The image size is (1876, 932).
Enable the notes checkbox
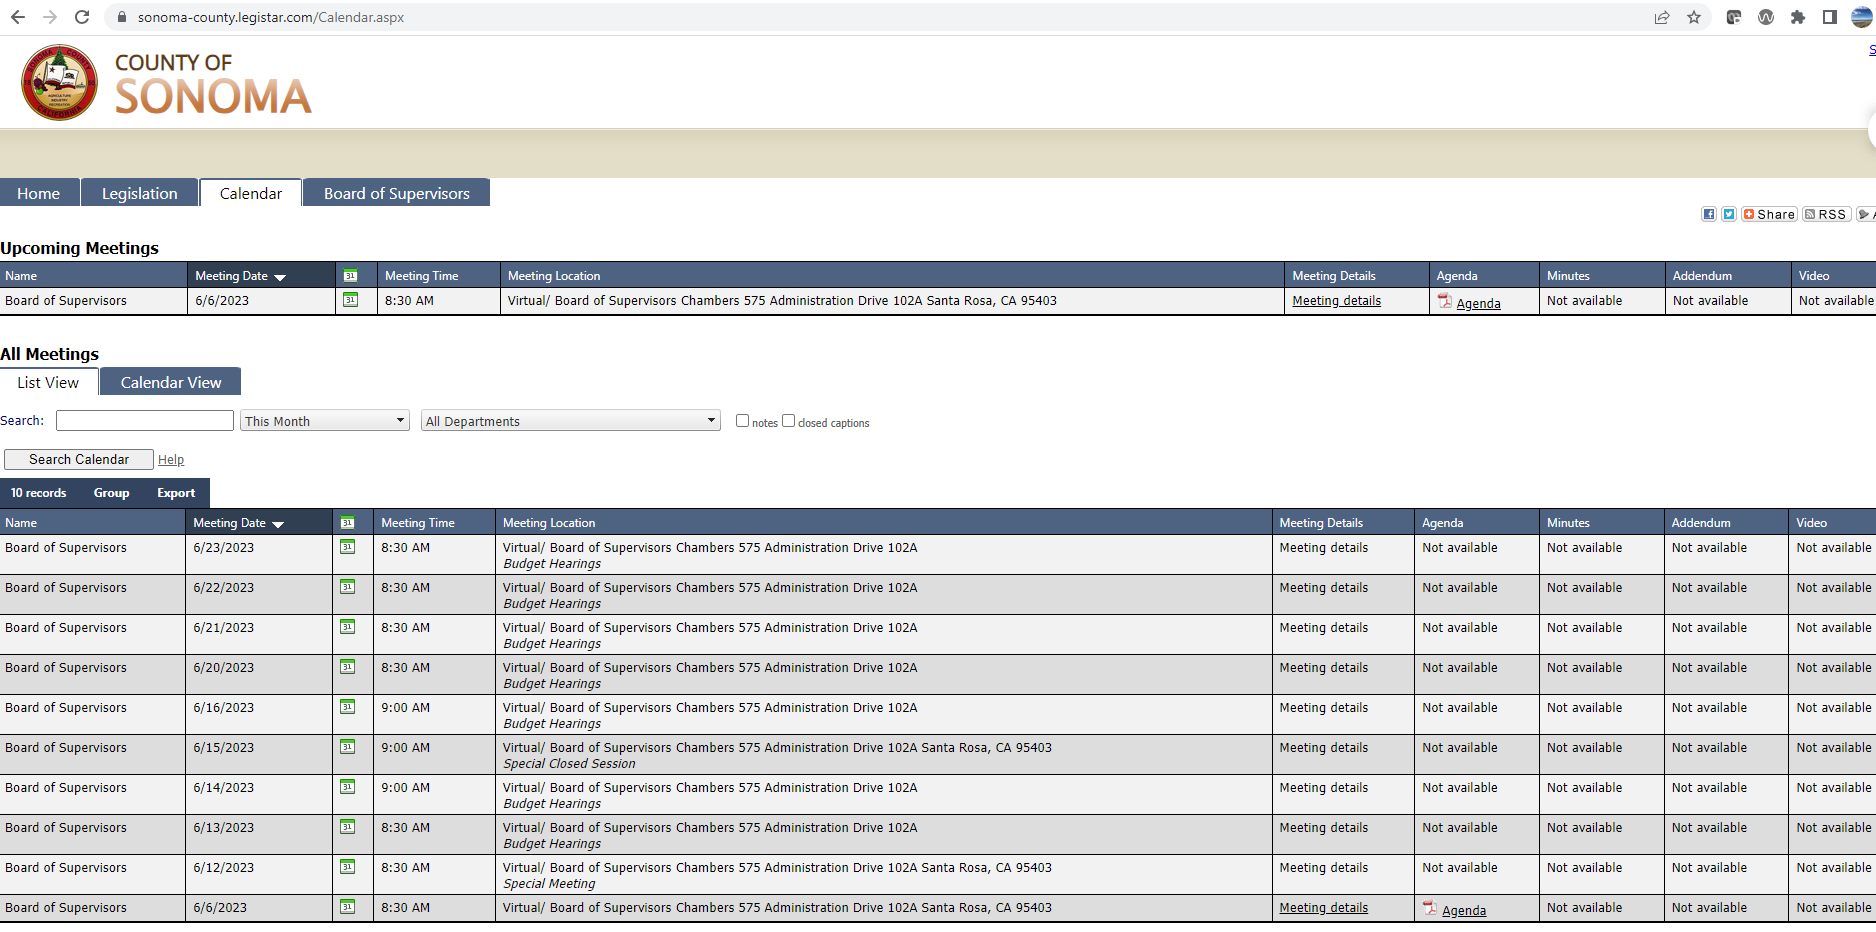[742, 421]
